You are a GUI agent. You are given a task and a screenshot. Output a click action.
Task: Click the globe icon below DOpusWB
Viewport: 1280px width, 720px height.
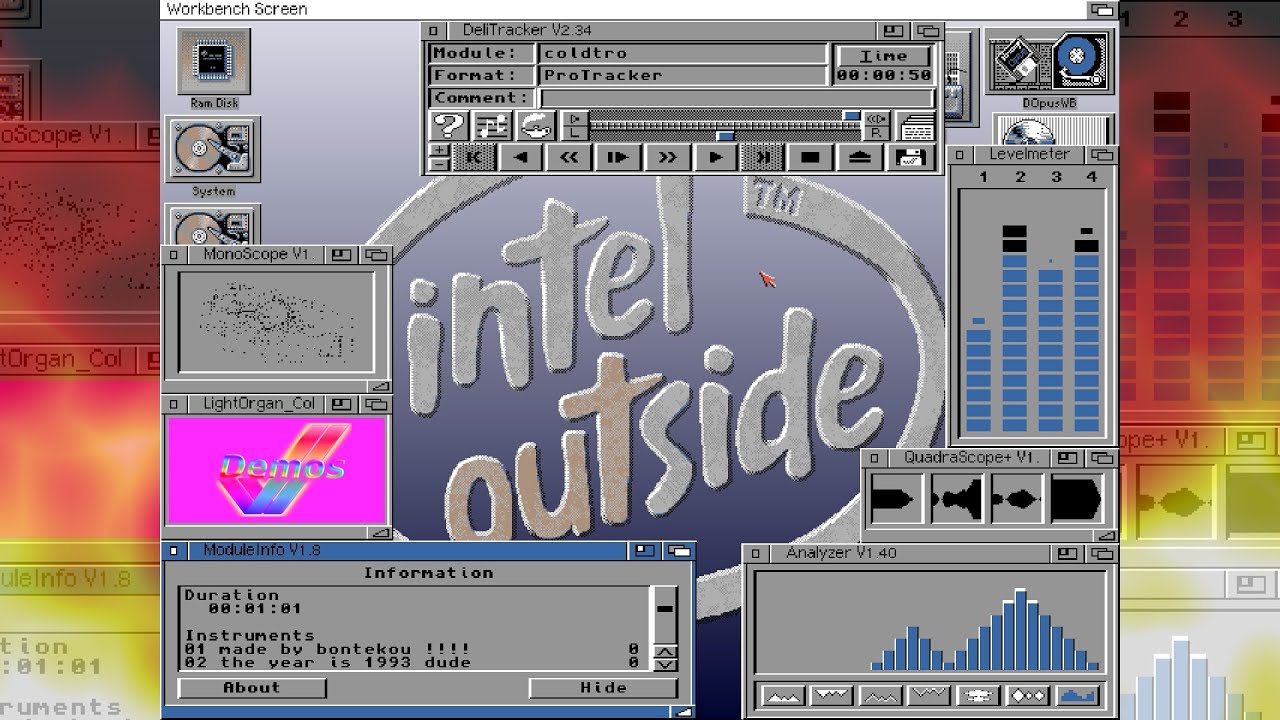tap(1052, 130)
